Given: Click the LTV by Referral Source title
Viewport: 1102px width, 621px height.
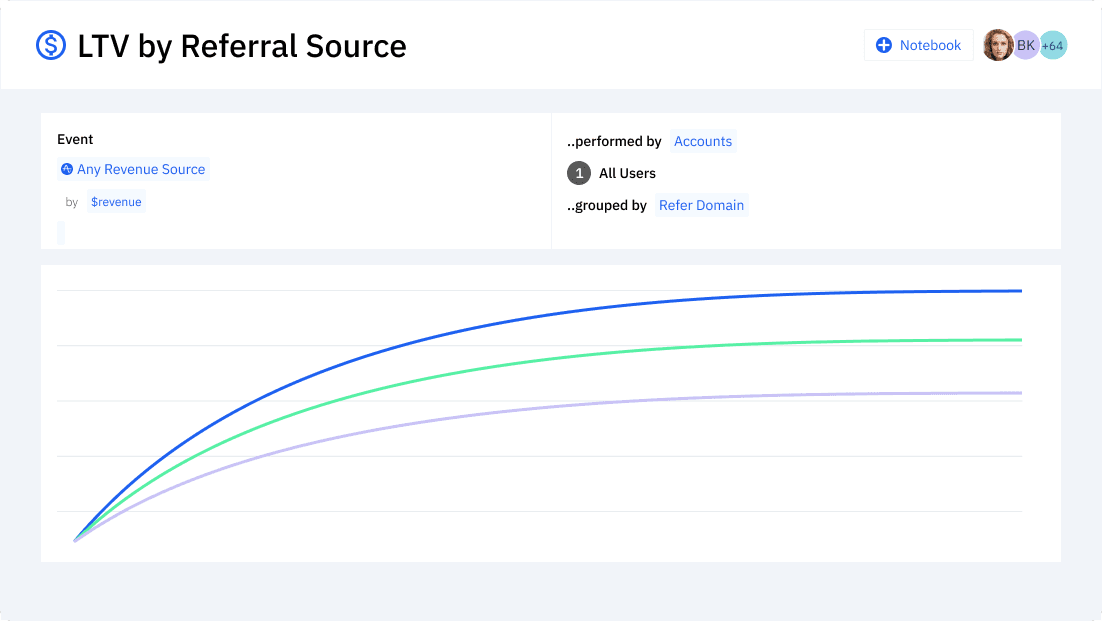Looking at the screenshot, I should pos(242,46).
